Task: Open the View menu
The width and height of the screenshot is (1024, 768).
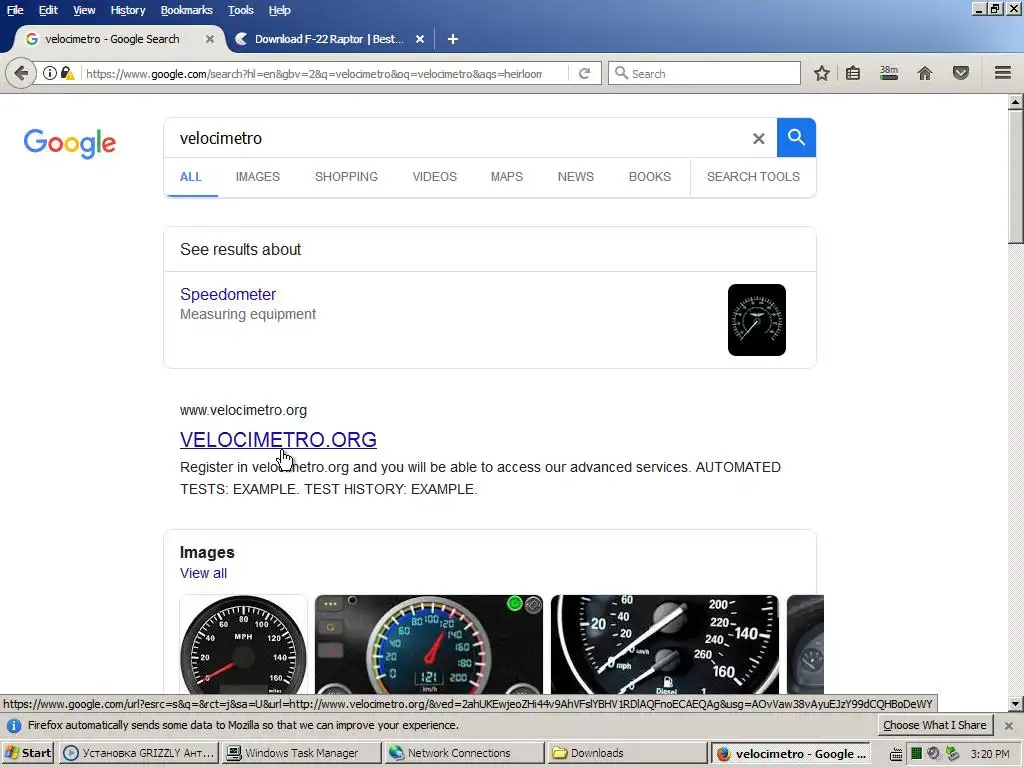Action: [84, 10]
